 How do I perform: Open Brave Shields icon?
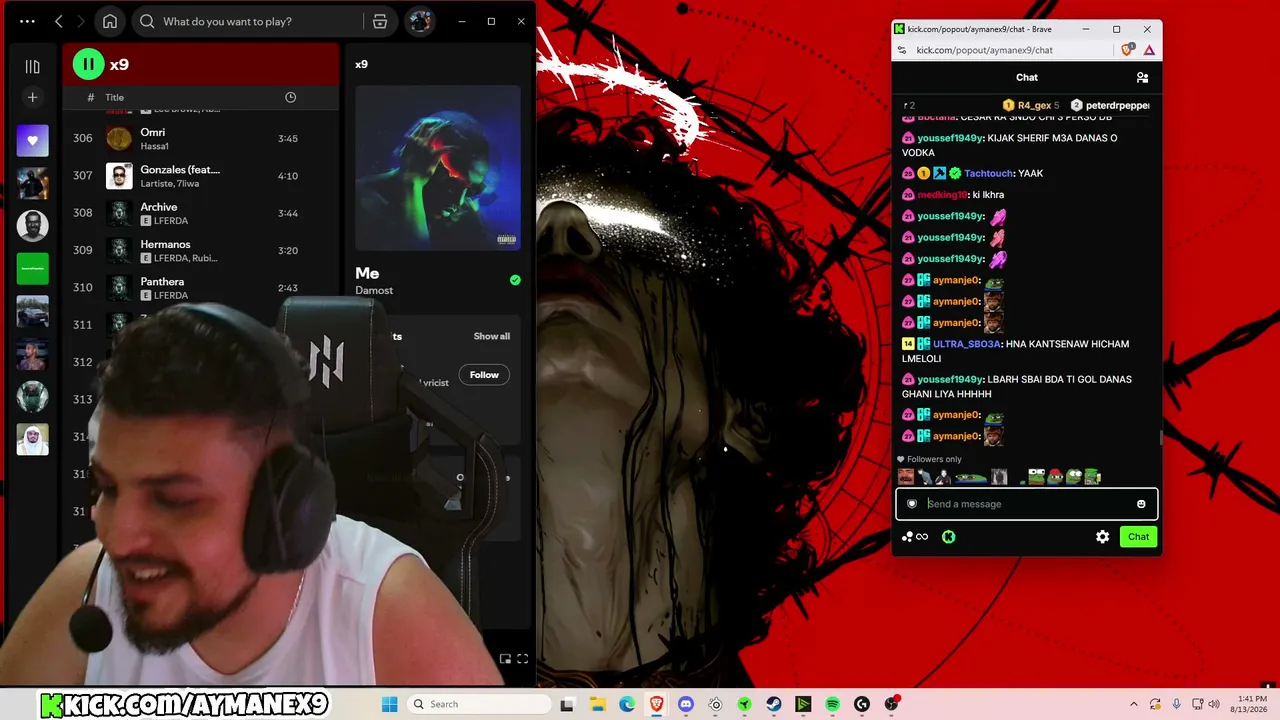point(1128,50)
